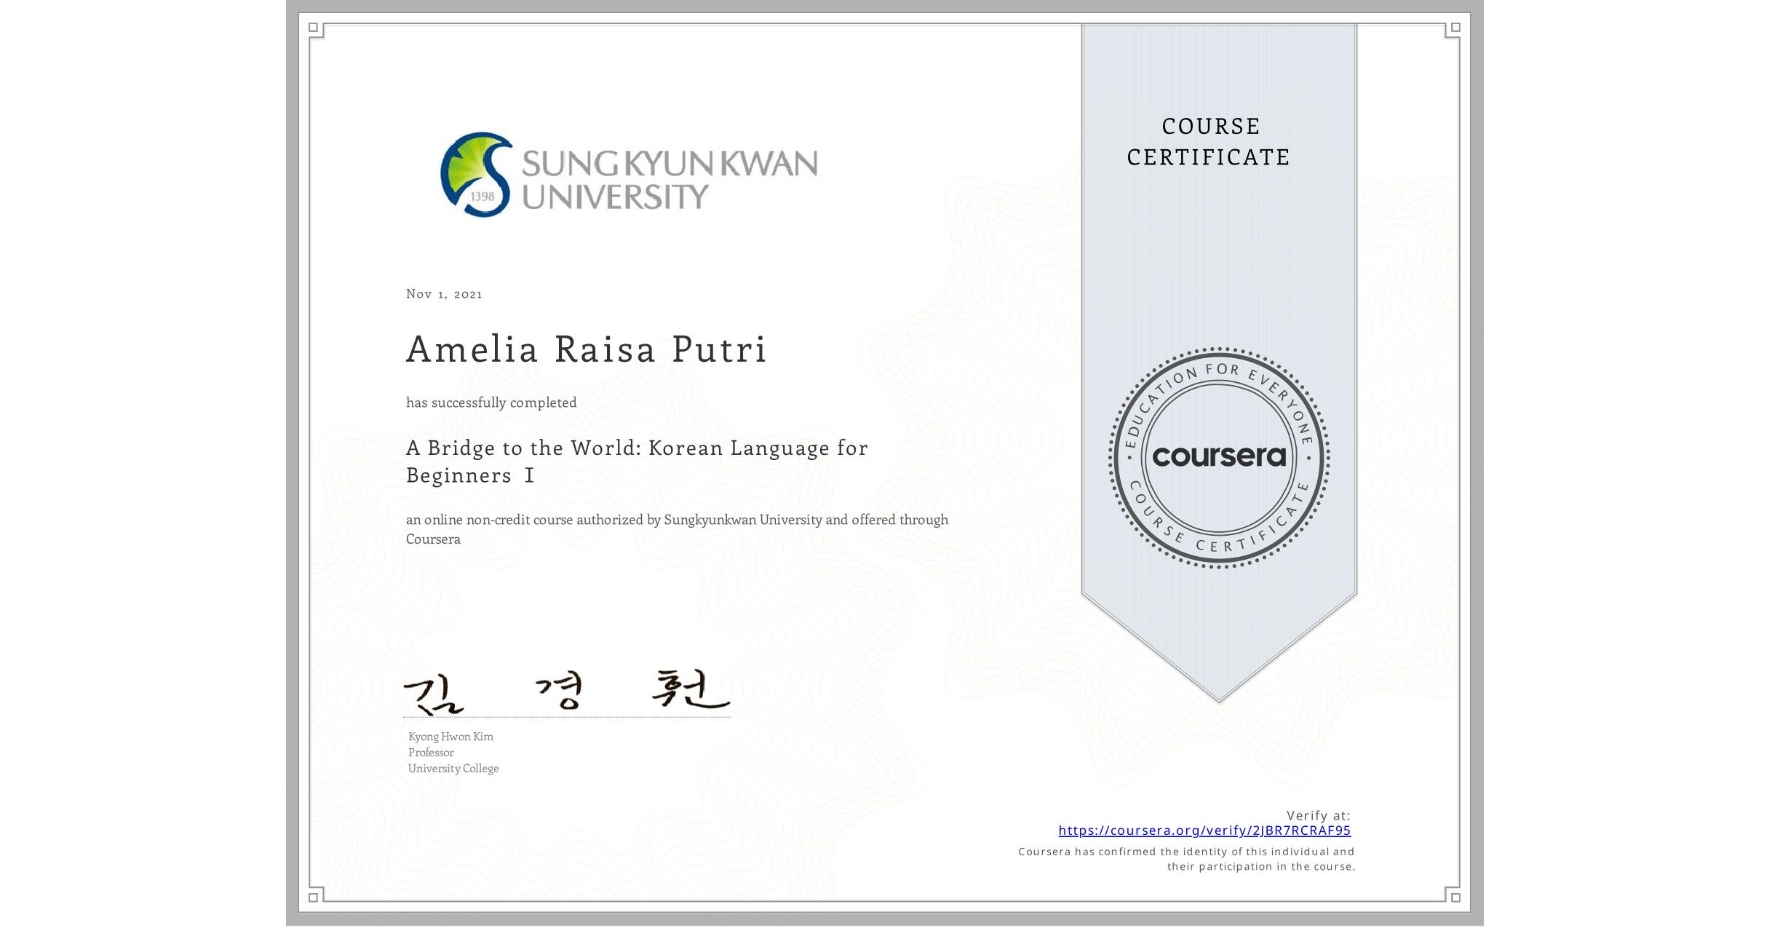Screen dimensions: 1772x928
Task: Click the corner decorative square ornament
Action: point(311,28)
